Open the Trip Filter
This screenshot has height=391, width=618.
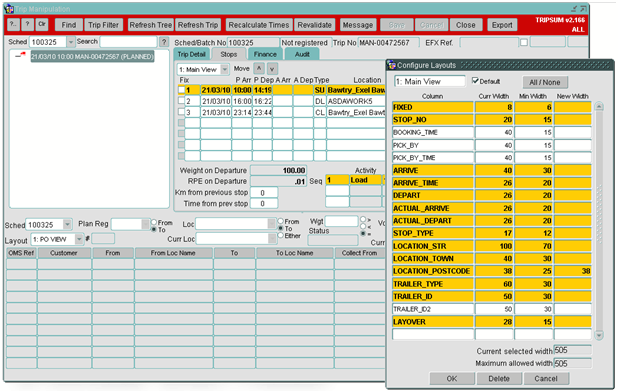click(x=103, y=25)
